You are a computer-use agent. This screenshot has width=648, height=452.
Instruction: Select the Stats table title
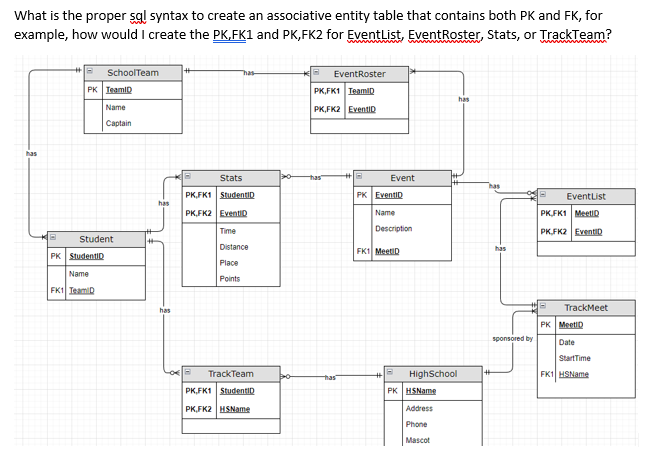pyautogui.click(x=231, y=178)
